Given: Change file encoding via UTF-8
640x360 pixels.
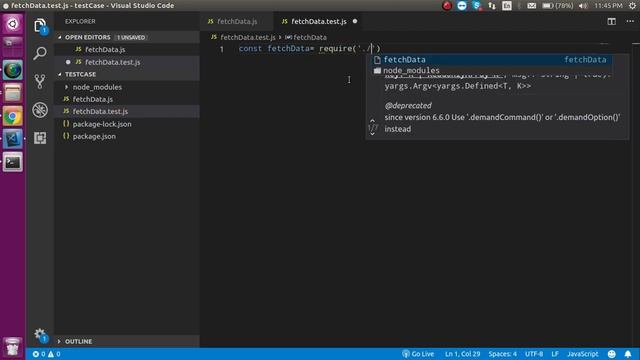Looking at the screenshot, I should [534, 354].
